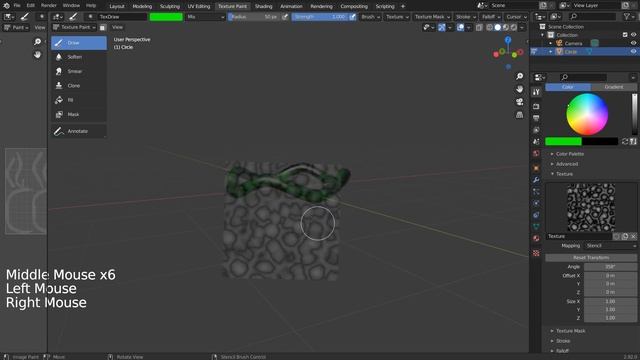Toggle viewport overlays button

(x=460, y=27)
